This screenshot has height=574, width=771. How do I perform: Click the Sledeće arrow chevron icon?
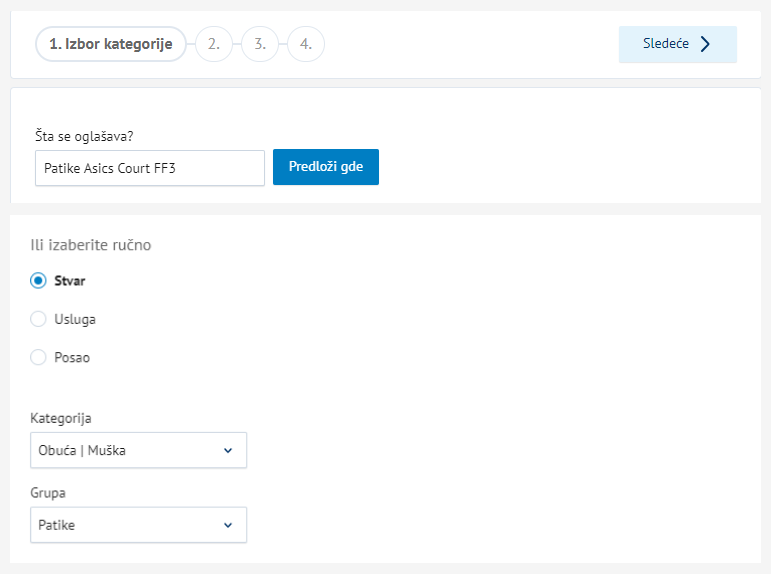pyautogui.click(x=705, y=44)
